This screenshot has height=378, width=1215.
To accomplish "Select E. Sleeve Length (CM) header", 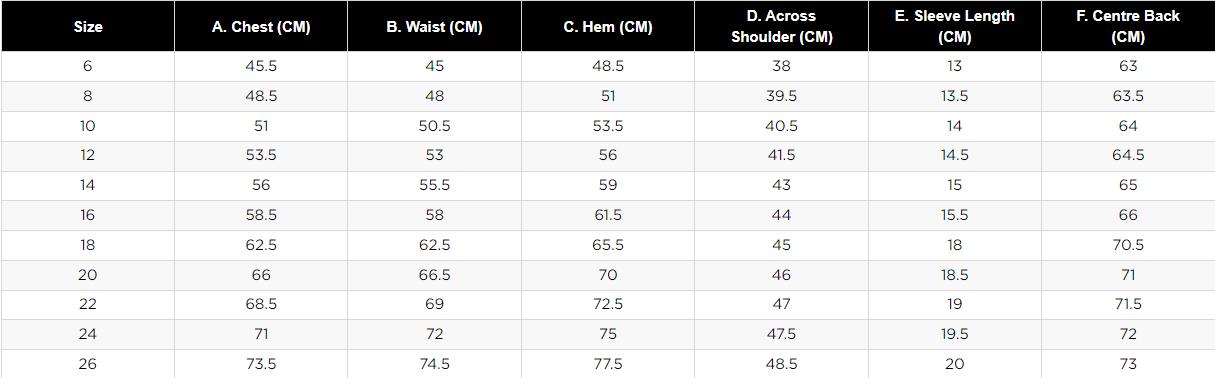I will click(954, 27).
